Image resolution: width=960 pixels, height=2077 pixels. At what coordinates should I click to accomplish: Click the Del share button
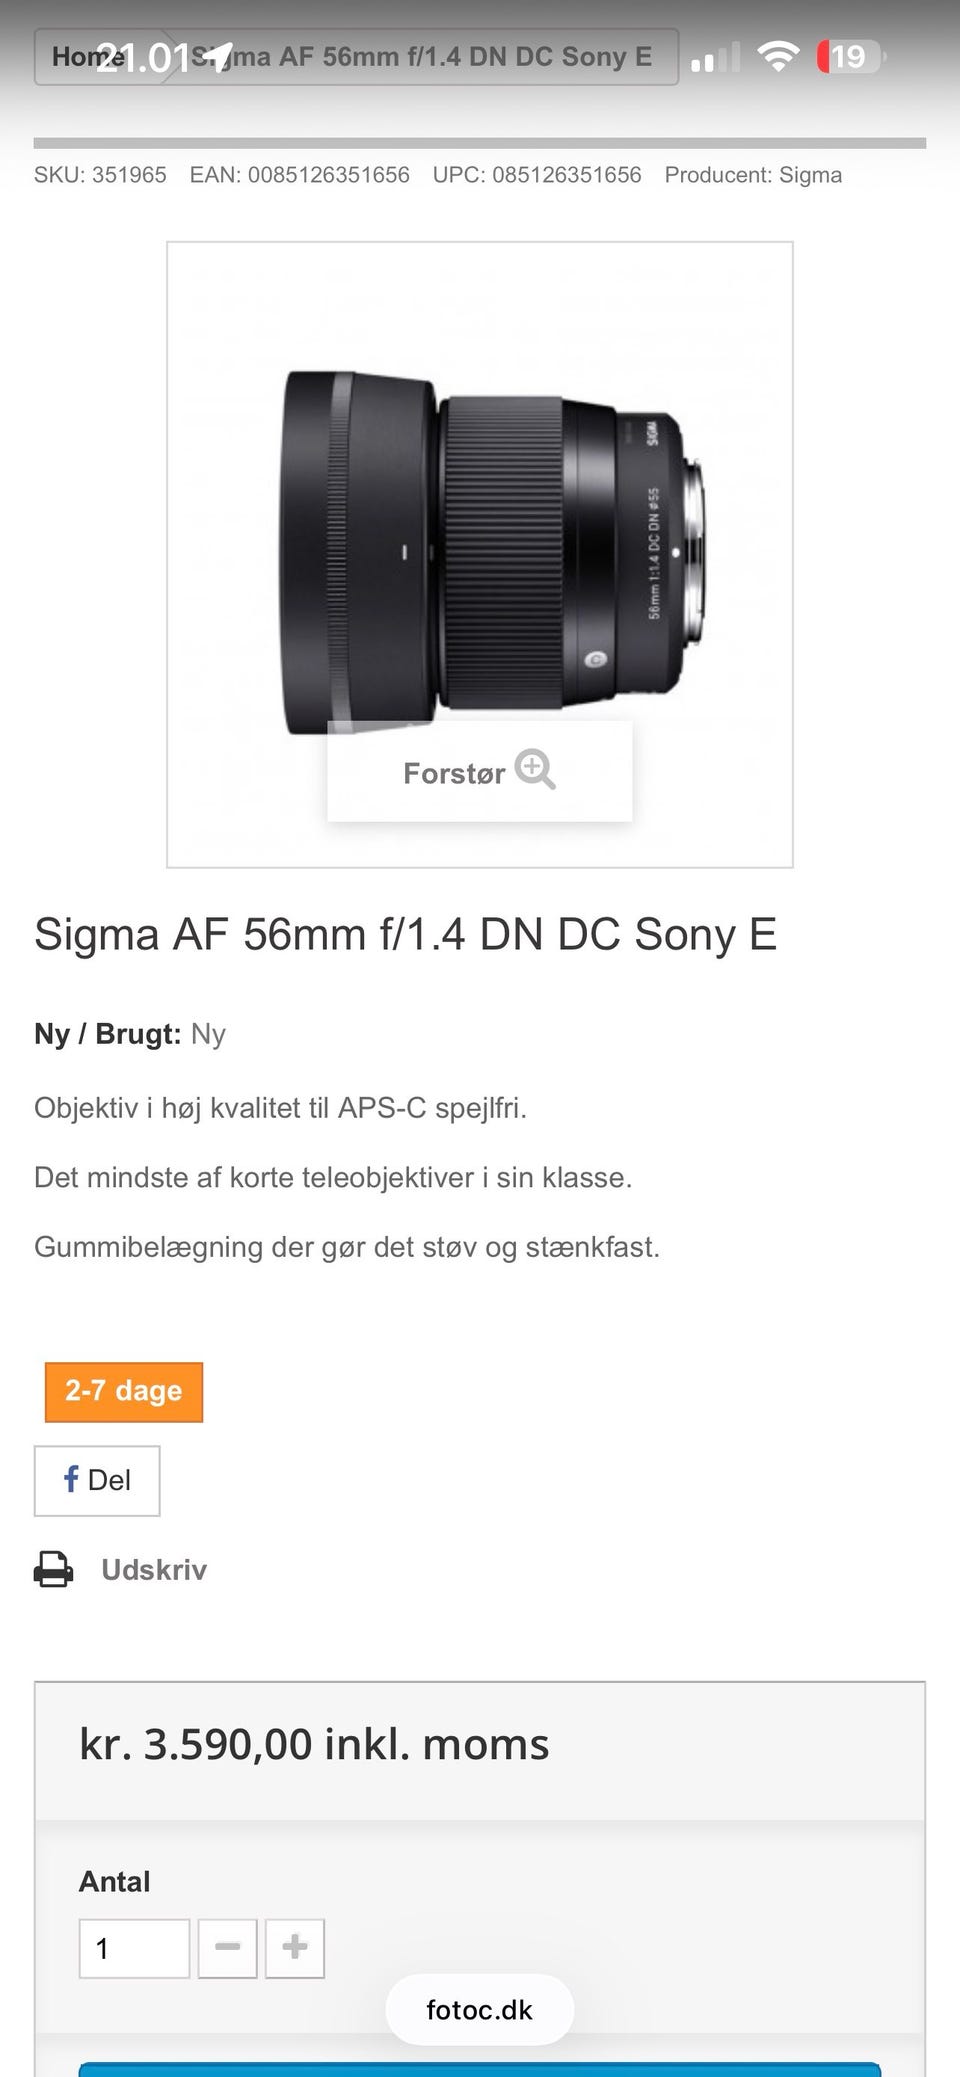[97, 1480]
